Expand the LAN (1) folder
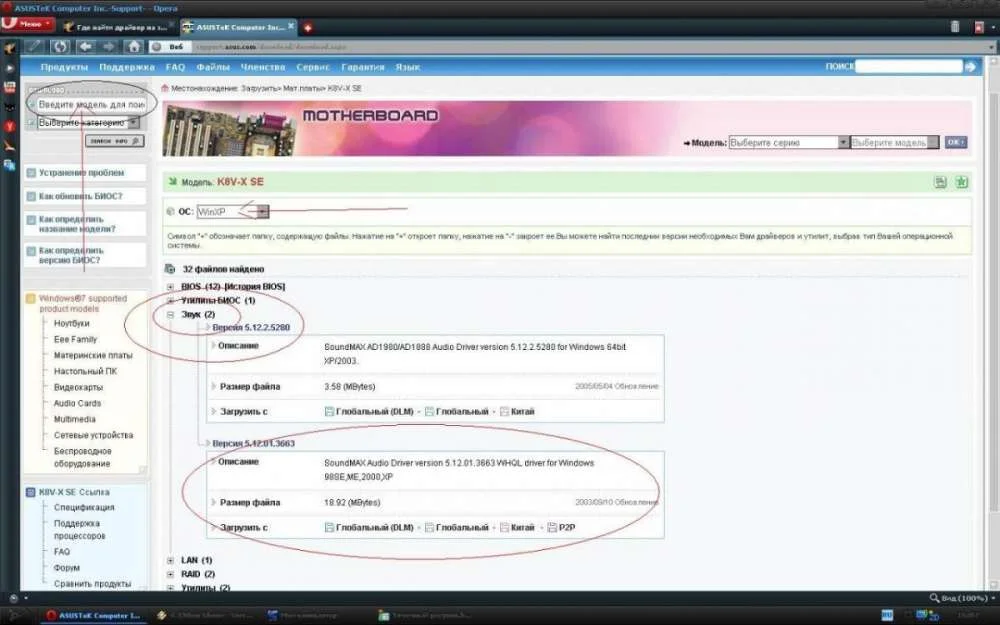The width and height of the screenshot is (1000, 625). coord(170,561)
